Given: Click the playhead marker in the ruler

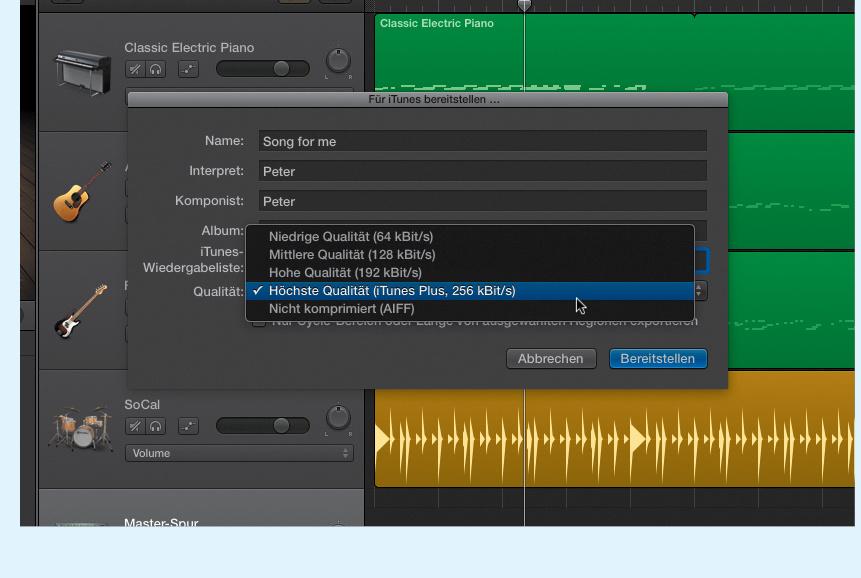Looking at the screenshot, I should click(524, 5).
